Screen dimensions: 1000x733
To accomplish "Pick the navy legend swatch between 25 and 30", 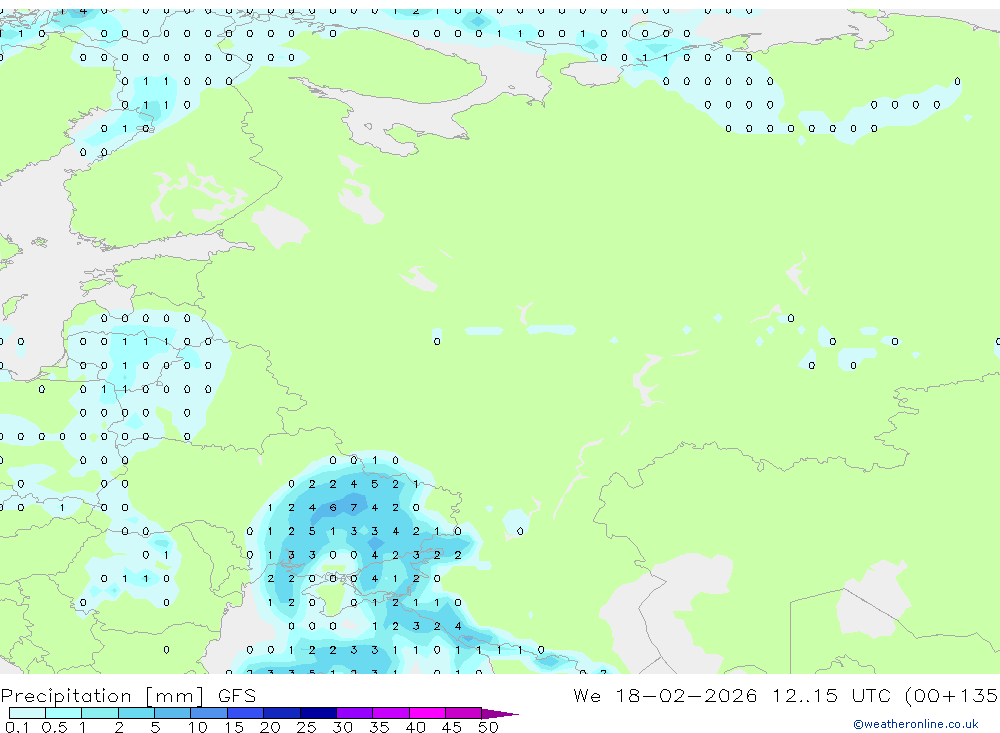I will pyautogui.click(x=318, y=713).
